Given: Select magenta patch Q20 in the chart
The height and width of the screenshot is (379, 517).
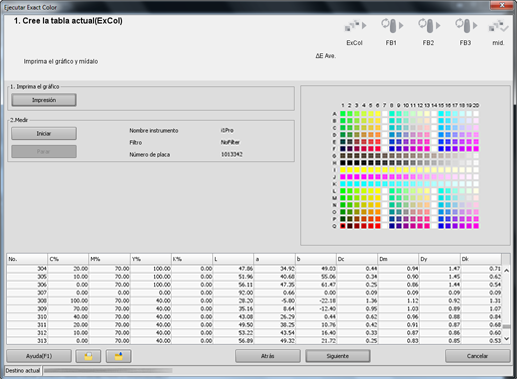Looking at the screenshot, I should [476, 226].
